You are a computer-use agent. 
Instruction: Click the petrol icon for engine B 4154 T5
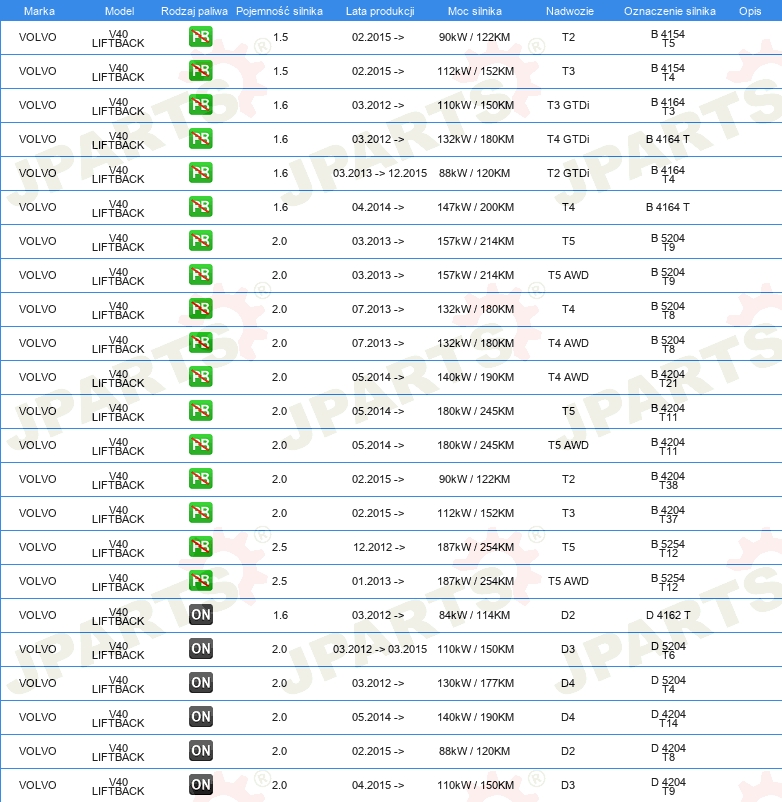(x=200, y=37)
